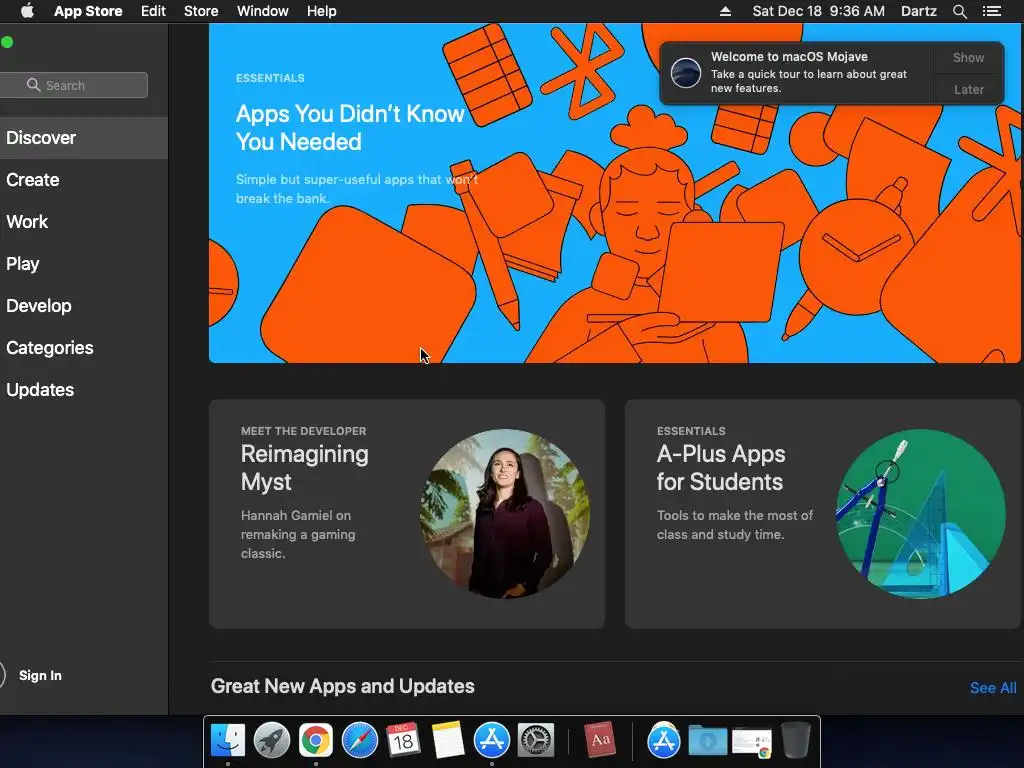Image resolution: width=1024 pixels, height=768 pixels.
Task: Launch Launchpad rocket icon in Dock
Action: click(272, 740)
